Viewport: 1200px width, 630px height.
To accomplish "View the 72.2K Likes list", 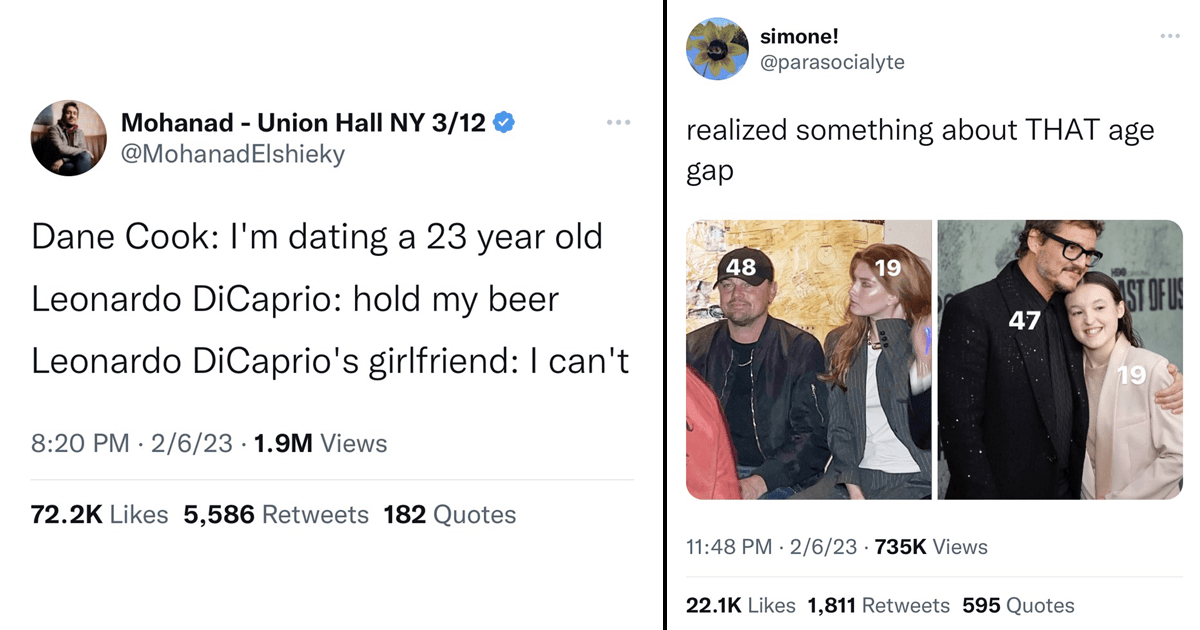I will point(100,515).
